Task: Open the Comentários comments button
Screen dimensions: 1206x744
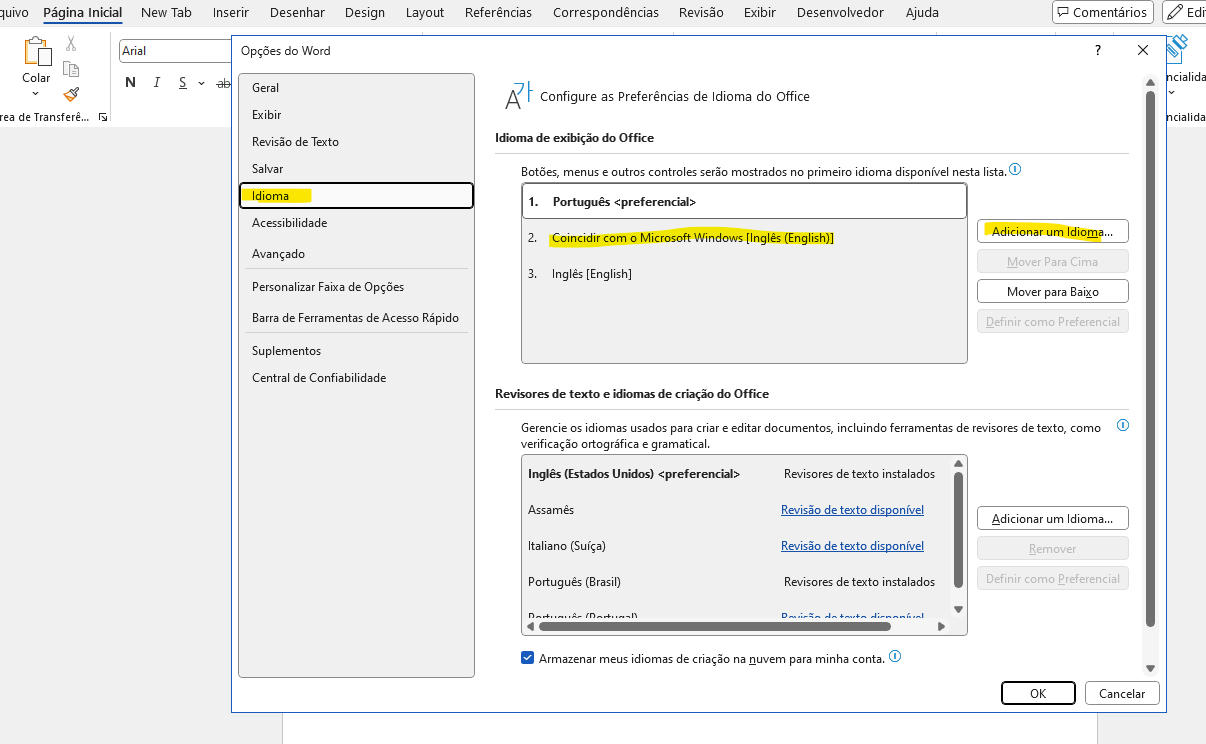Action: tap(1102, 12)
